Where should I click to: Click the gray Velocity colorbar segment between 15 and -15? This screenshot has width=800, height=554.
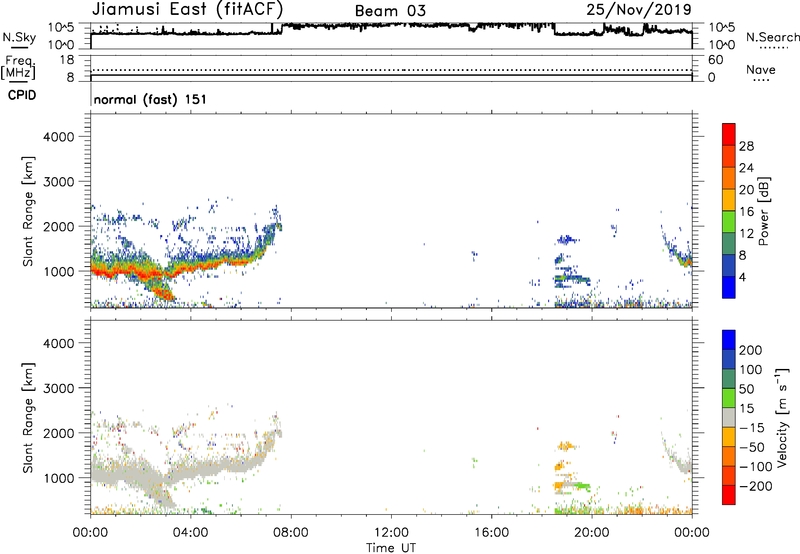pyautogui.click(x=729, y=417)
